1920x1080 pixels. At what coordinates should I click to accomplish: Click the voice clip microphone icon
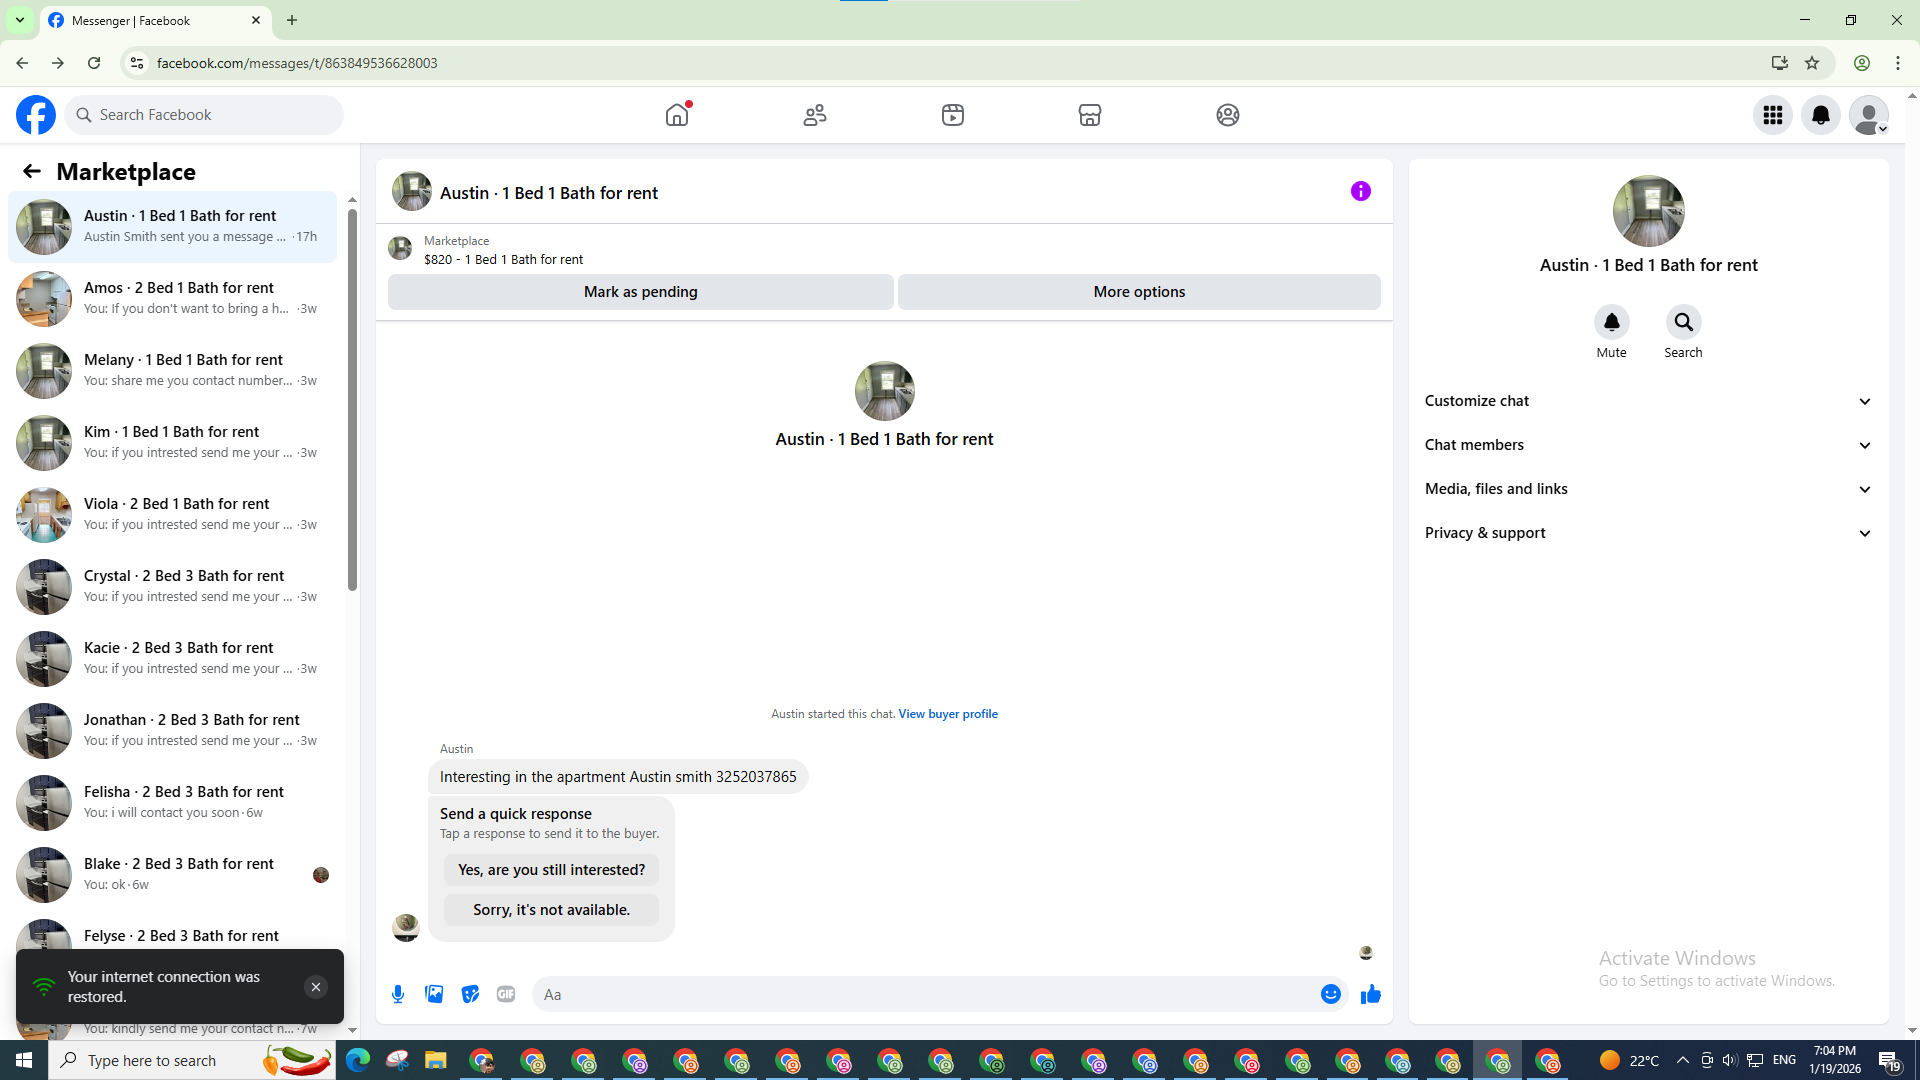point(398,994)
